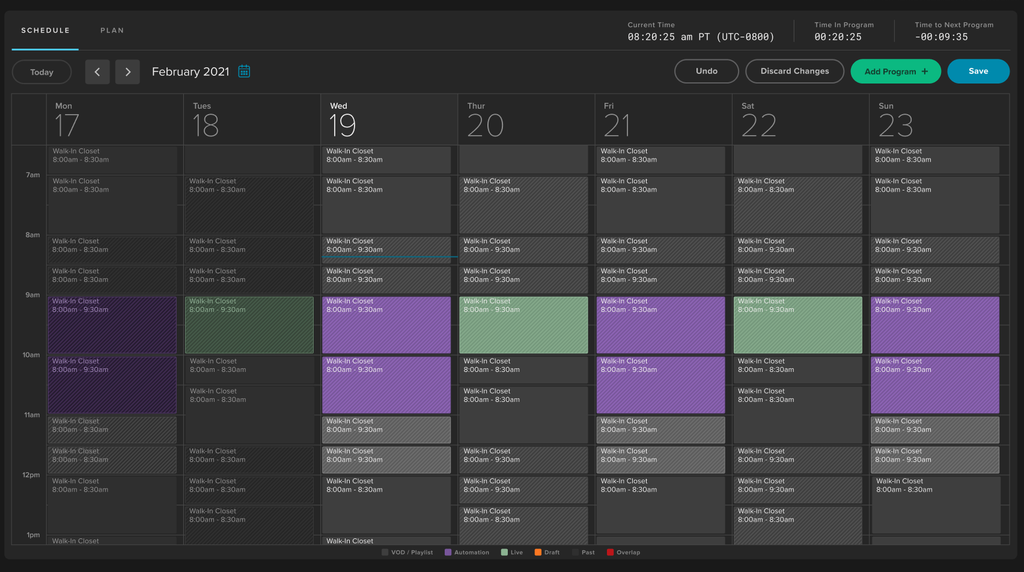Screen dimensions: 1024x572
Task: Open Friday's purple Automation program at 9am
Action: click(x=660, y=325)
